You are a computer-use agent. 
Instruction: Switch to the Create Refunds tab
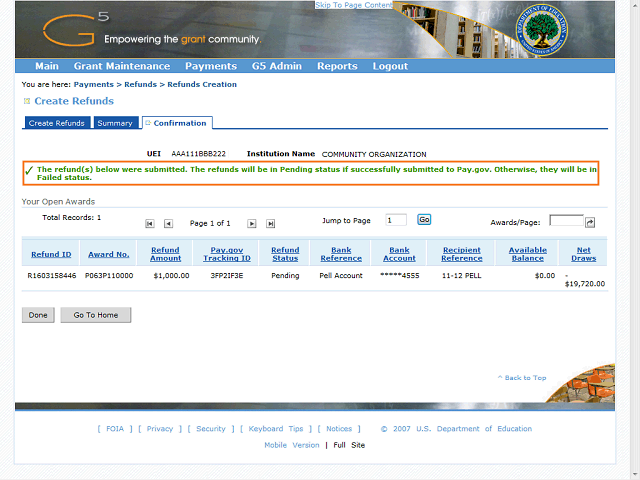click(x=56, y=123)
